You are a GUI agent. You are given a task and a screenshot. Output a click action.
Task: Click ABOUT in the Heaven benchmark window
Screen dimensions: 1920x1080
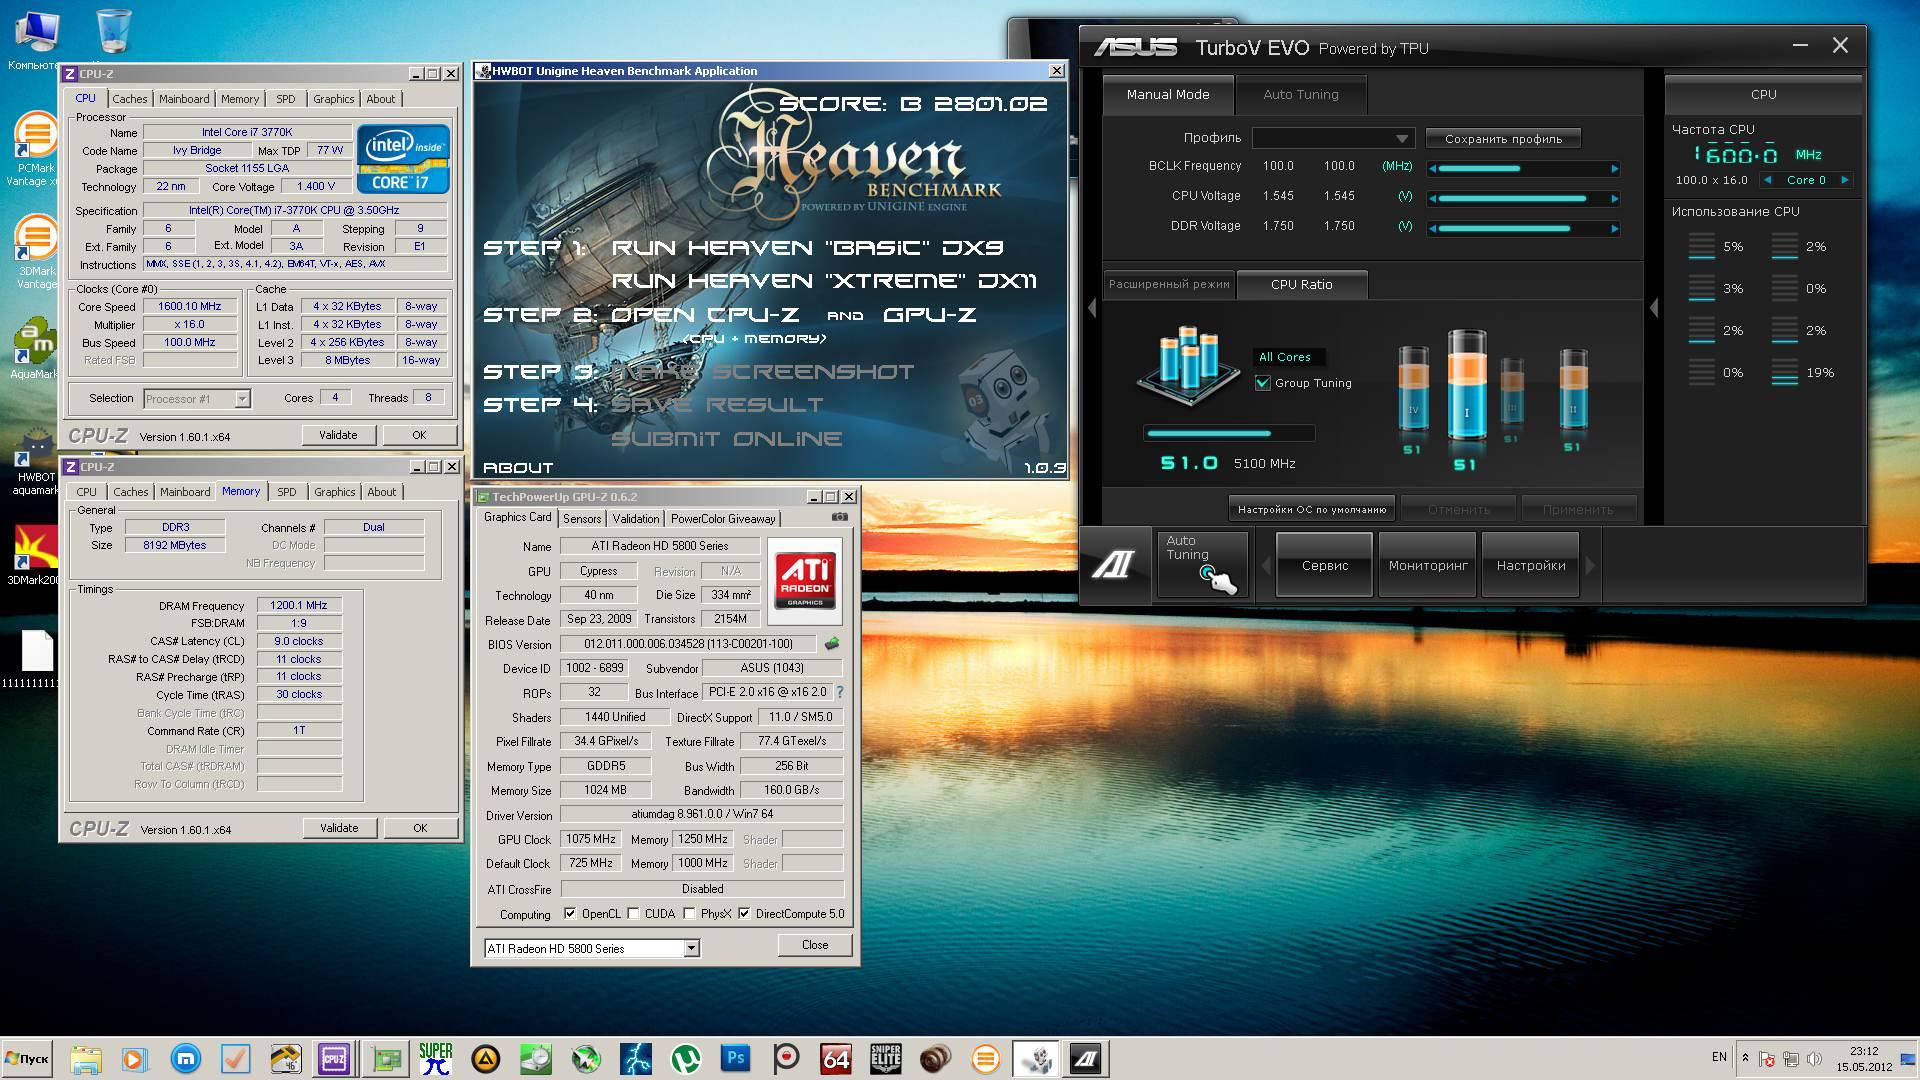point(518,467)
